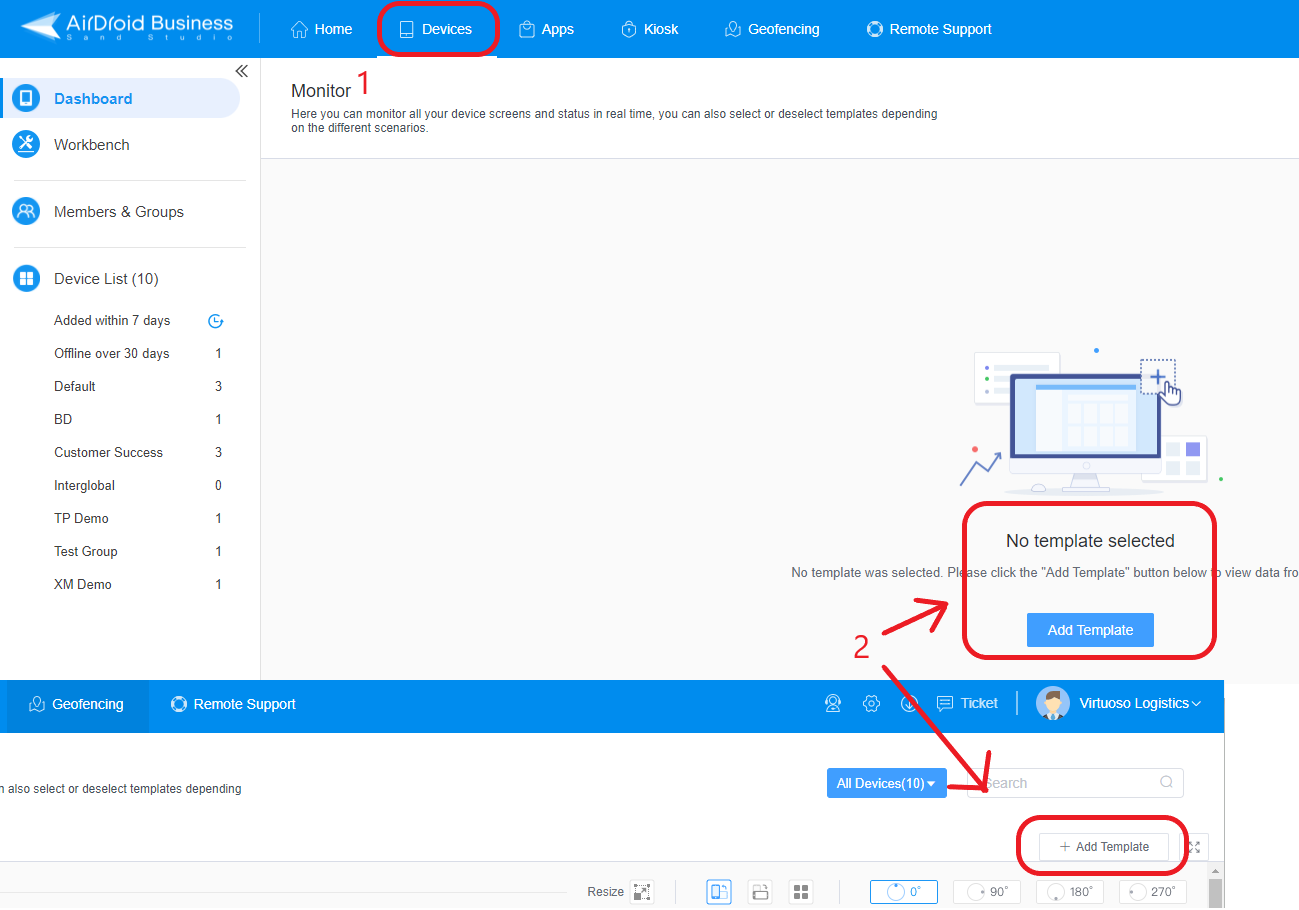Open settings via the gear icon

pyautogui.click(x=871, y=703)
